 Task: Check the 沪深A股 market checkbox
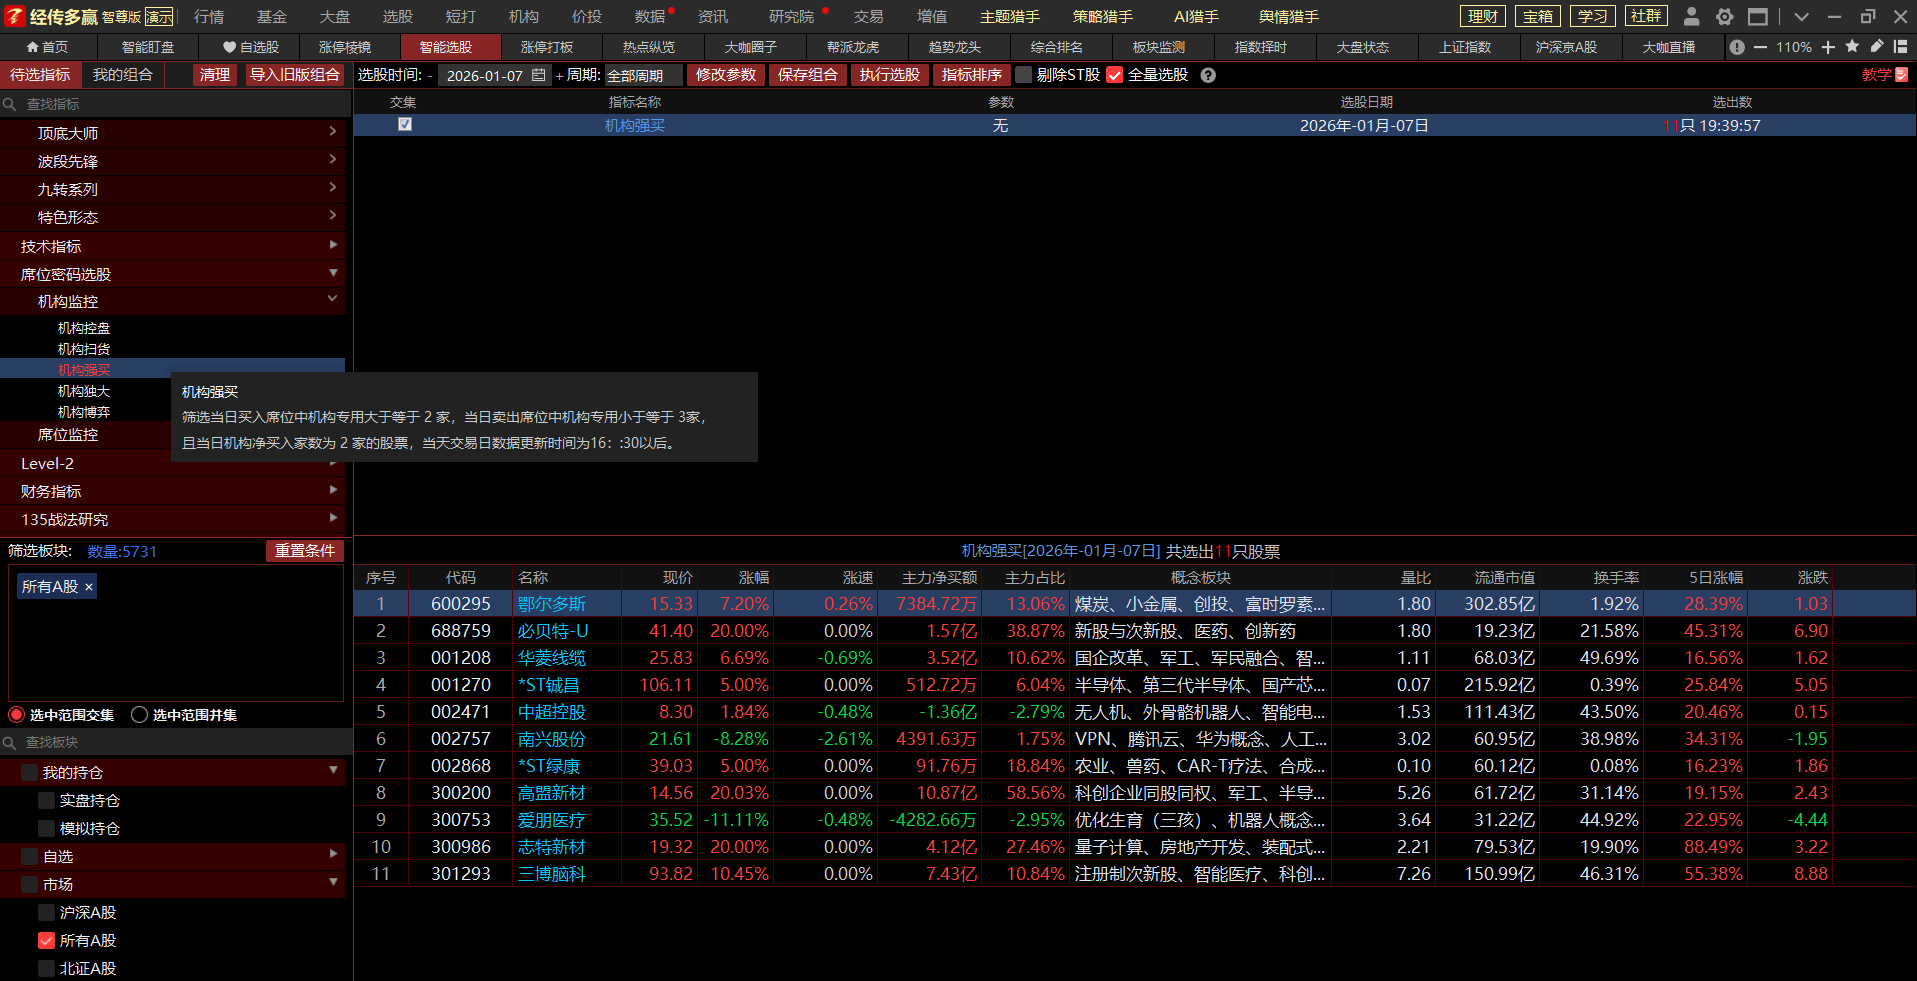pos(46,913)
